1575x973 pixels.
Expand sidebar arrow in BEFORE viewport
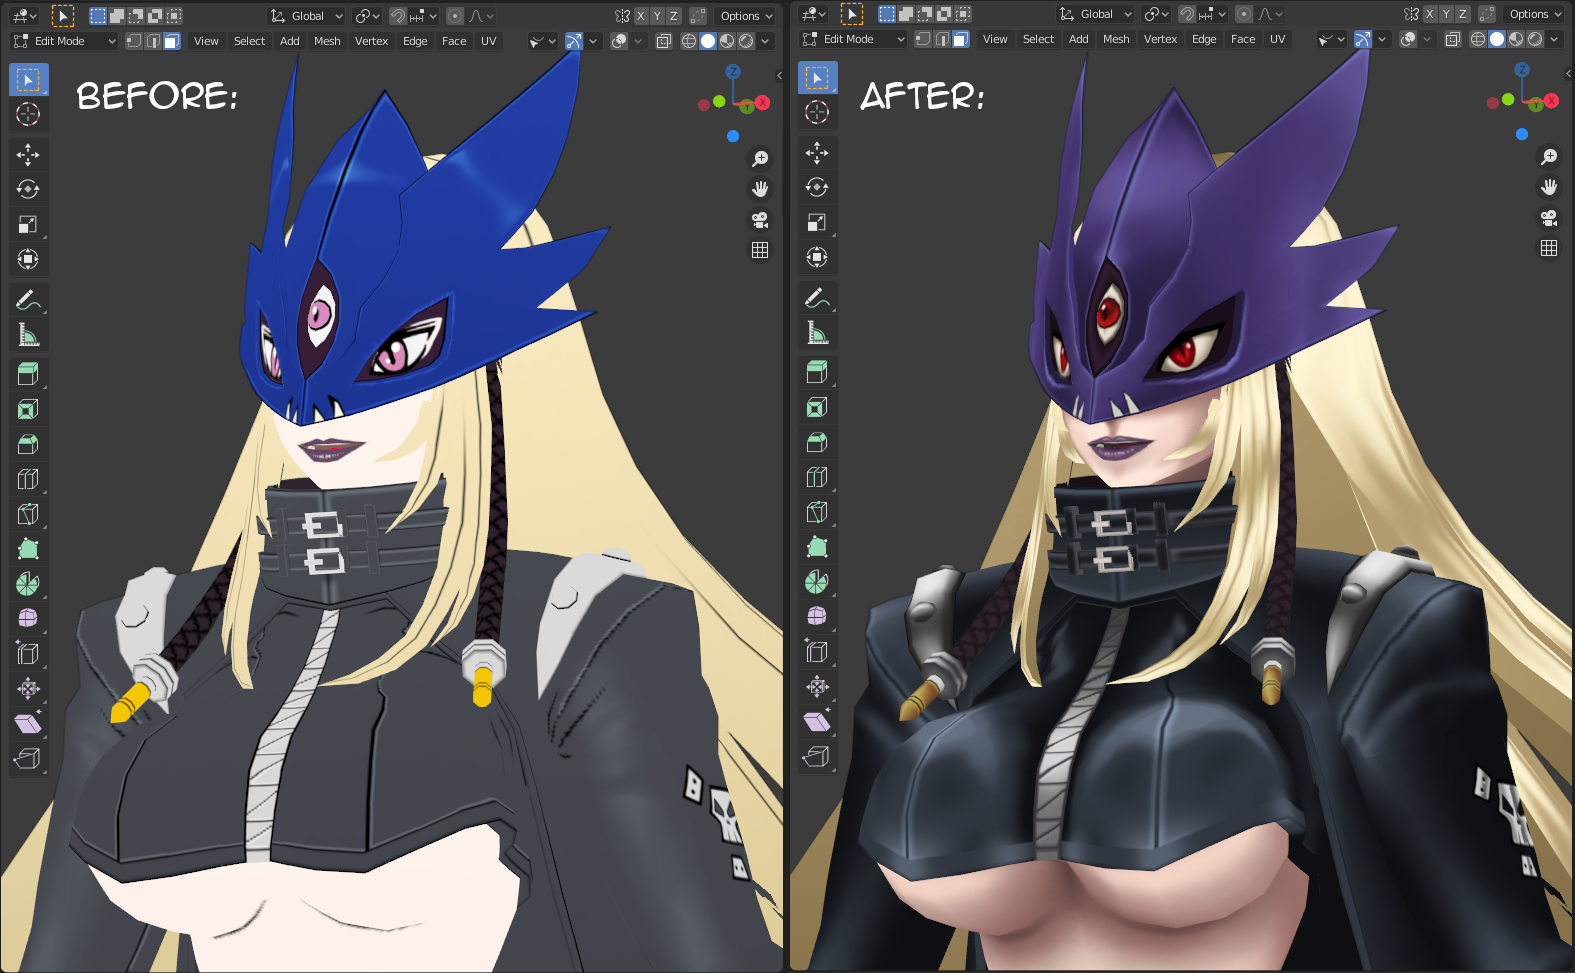coord(779,75)
